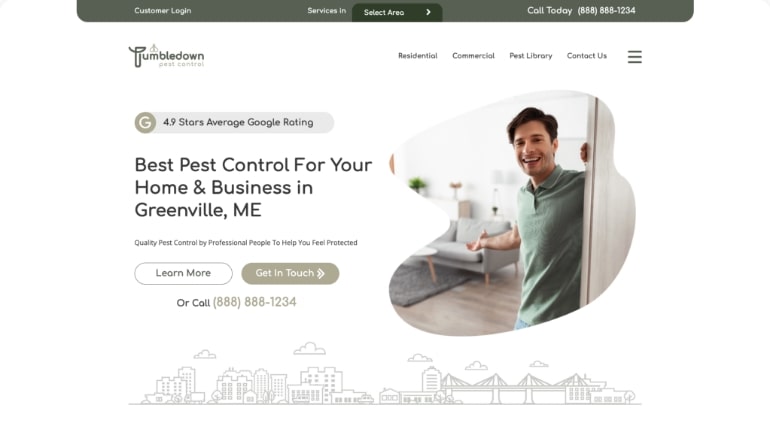Click the 4.9 Stars Average Google Rating badge
Screen dimensions: 770x435
pos(234,123)
